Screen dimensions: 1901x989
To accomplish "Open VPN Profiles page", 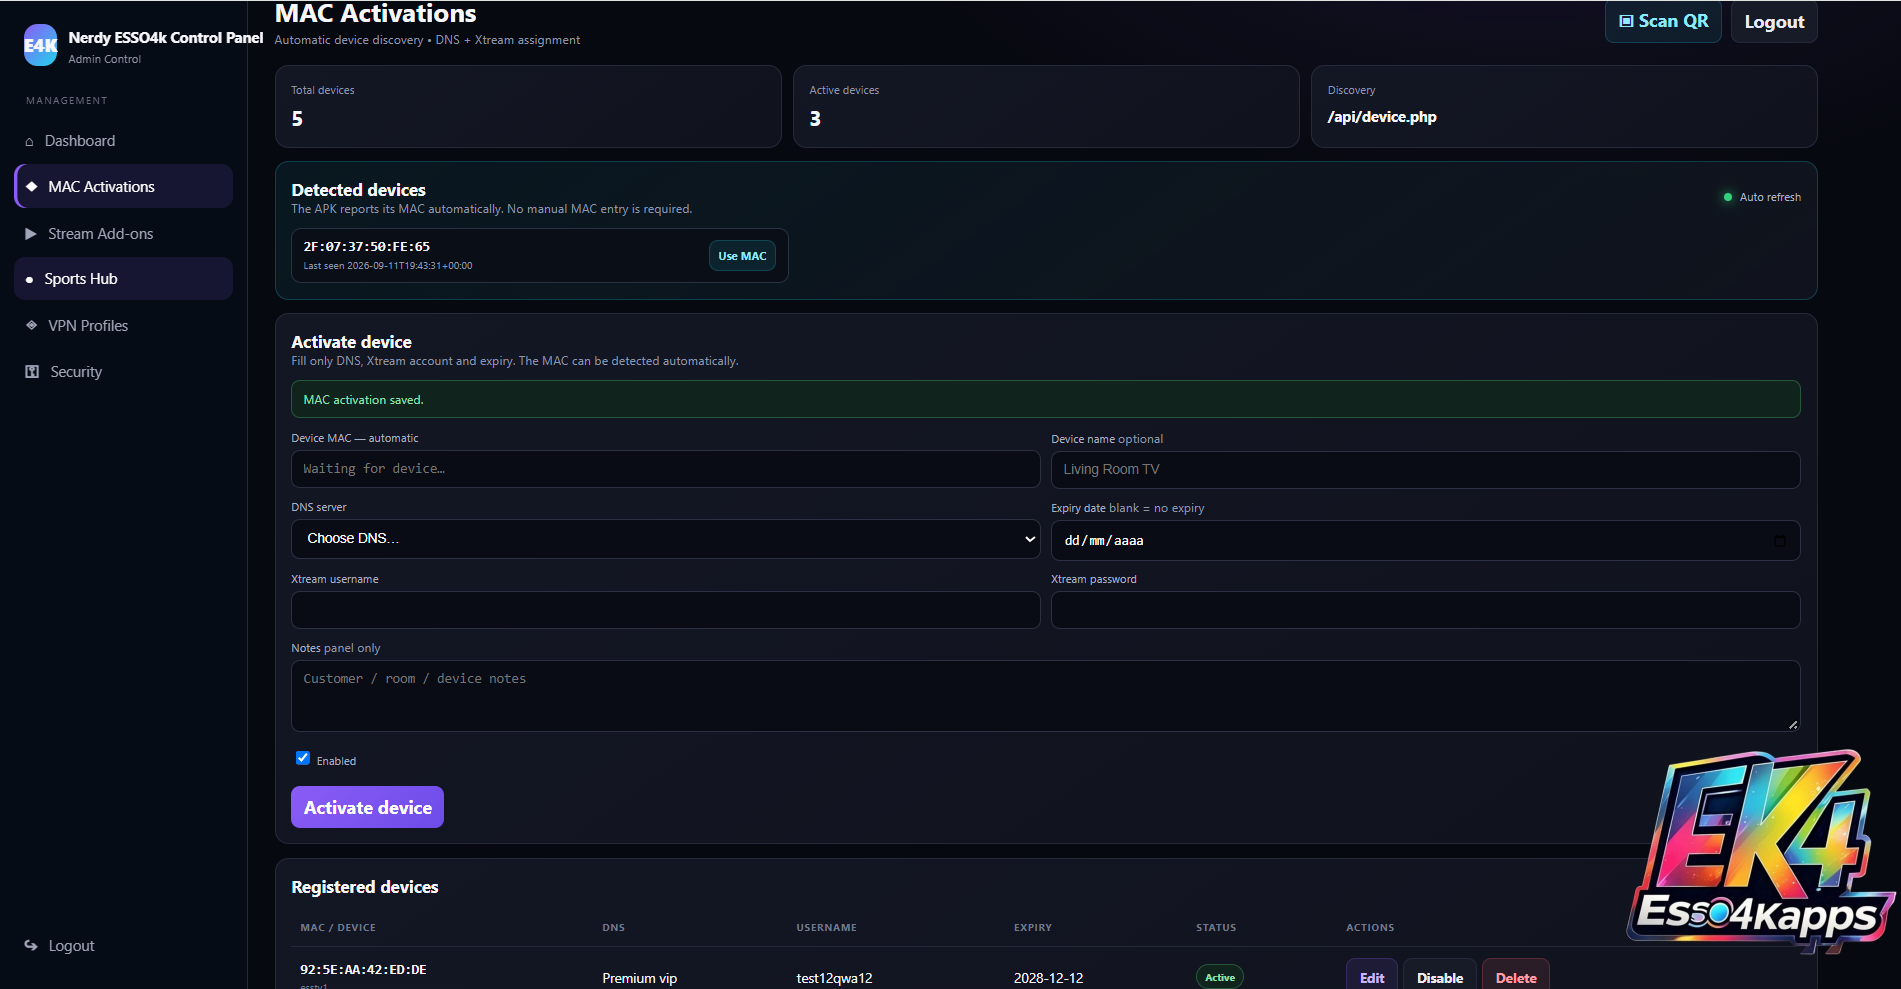I will click(x=124, y=325).
